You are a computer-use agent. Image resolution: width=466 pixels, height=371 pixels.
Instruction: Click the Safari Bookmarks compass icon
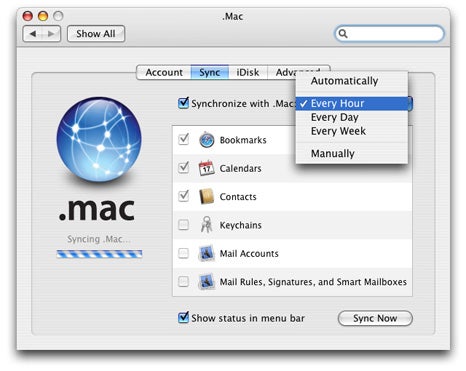point(207,140)
